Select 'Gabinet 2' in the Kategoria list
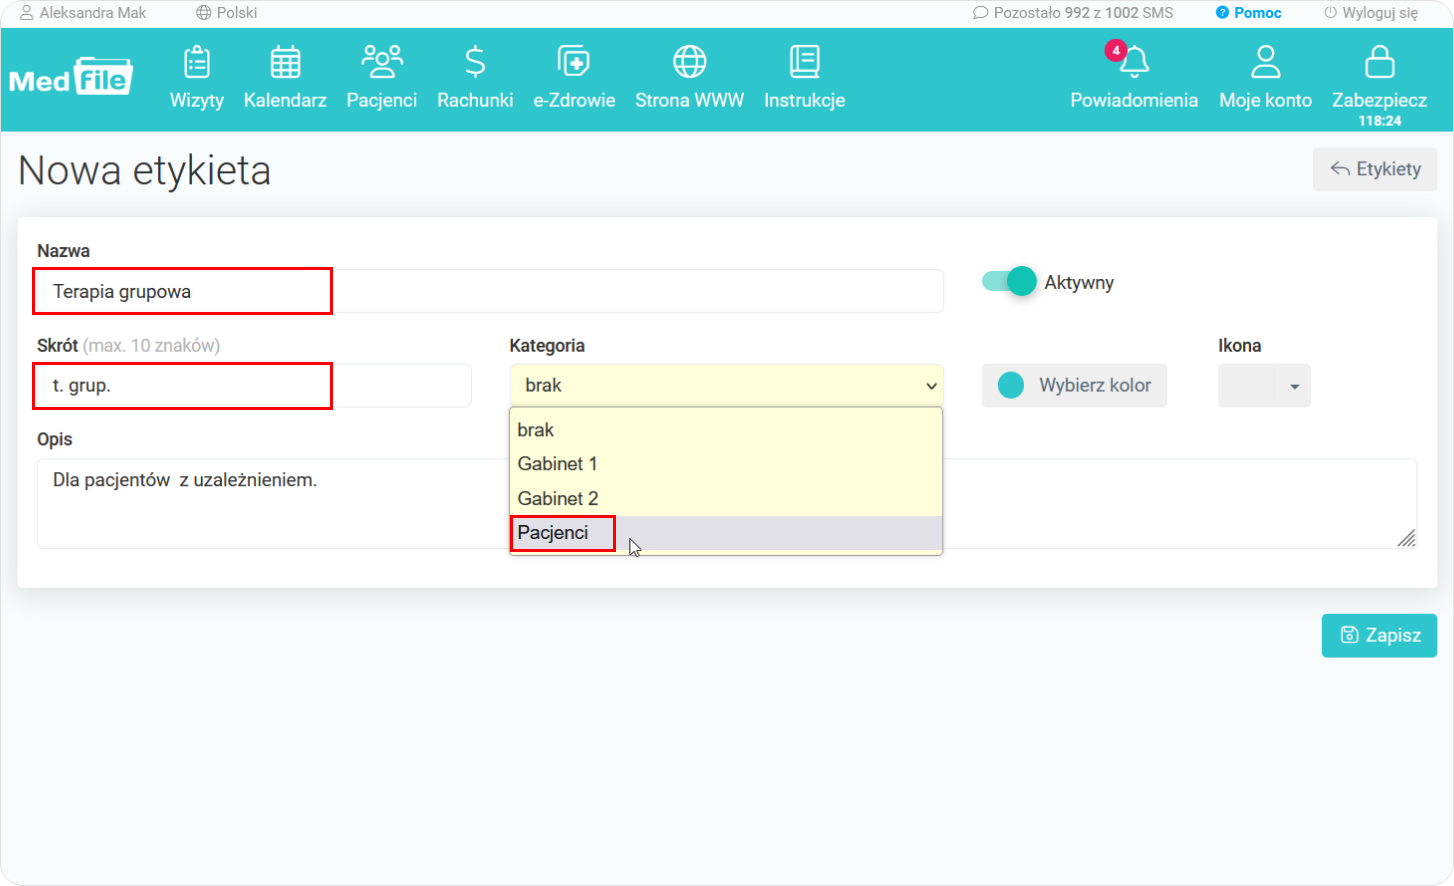 click(726, 498)
